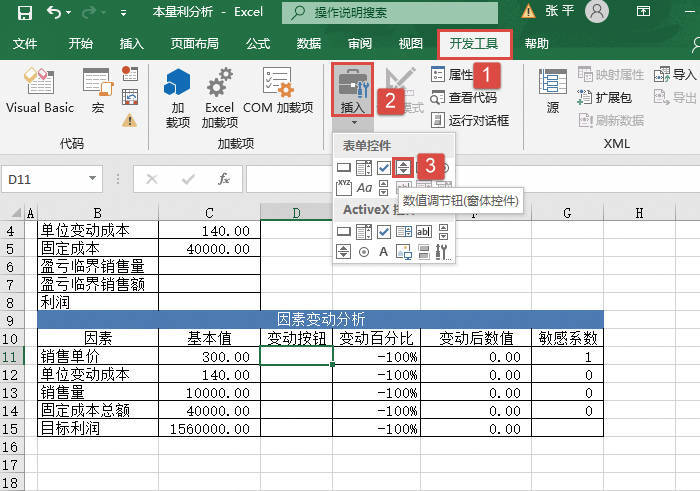Click 查看代码 button
Viewport: 700px width, 491px height.
tap(464, 97)
